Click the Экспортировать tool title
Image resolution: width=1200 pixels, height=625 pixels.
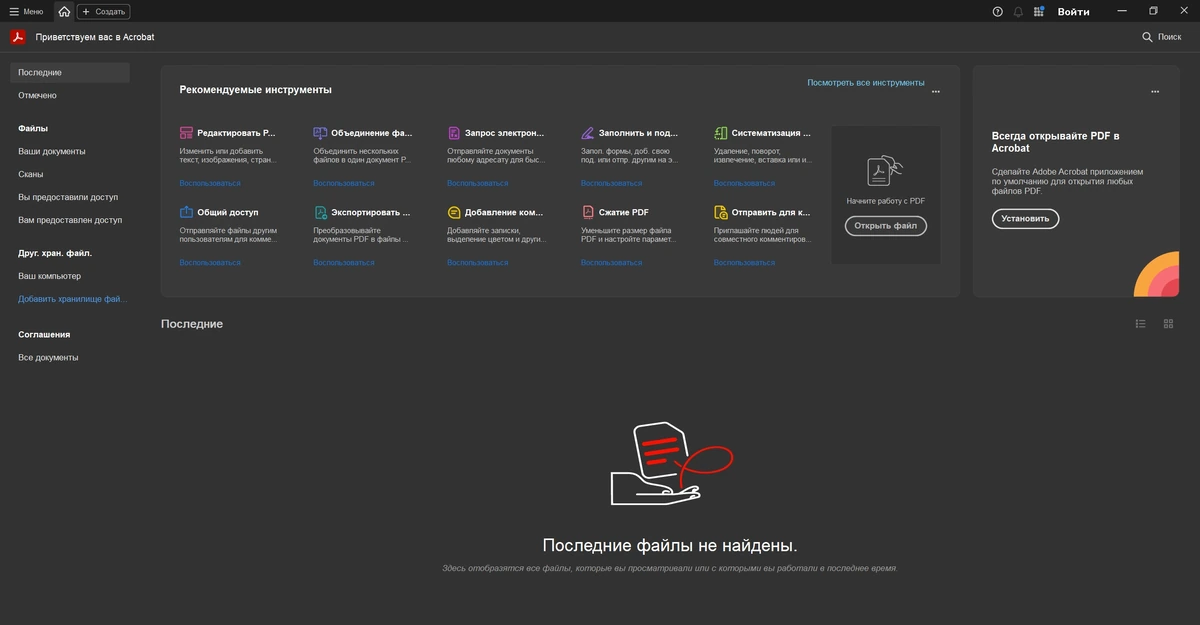370,212
